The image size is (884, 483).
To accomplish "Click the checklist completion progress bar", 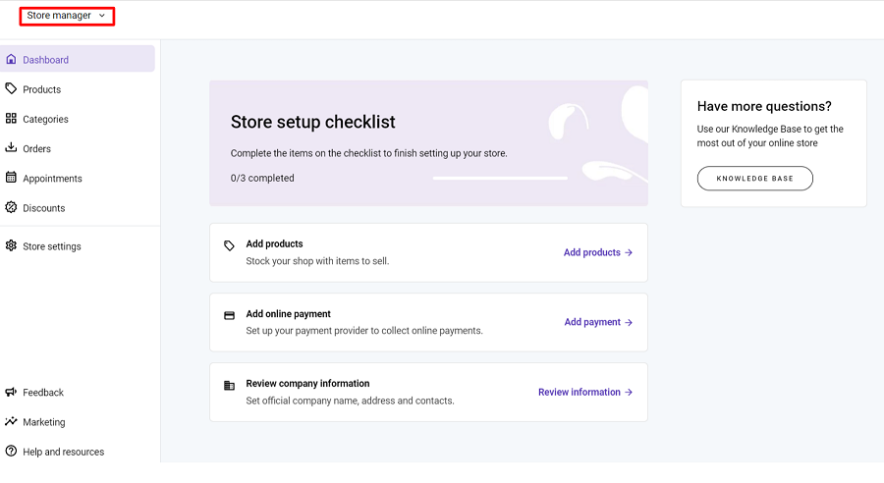I will click(500, 179).
